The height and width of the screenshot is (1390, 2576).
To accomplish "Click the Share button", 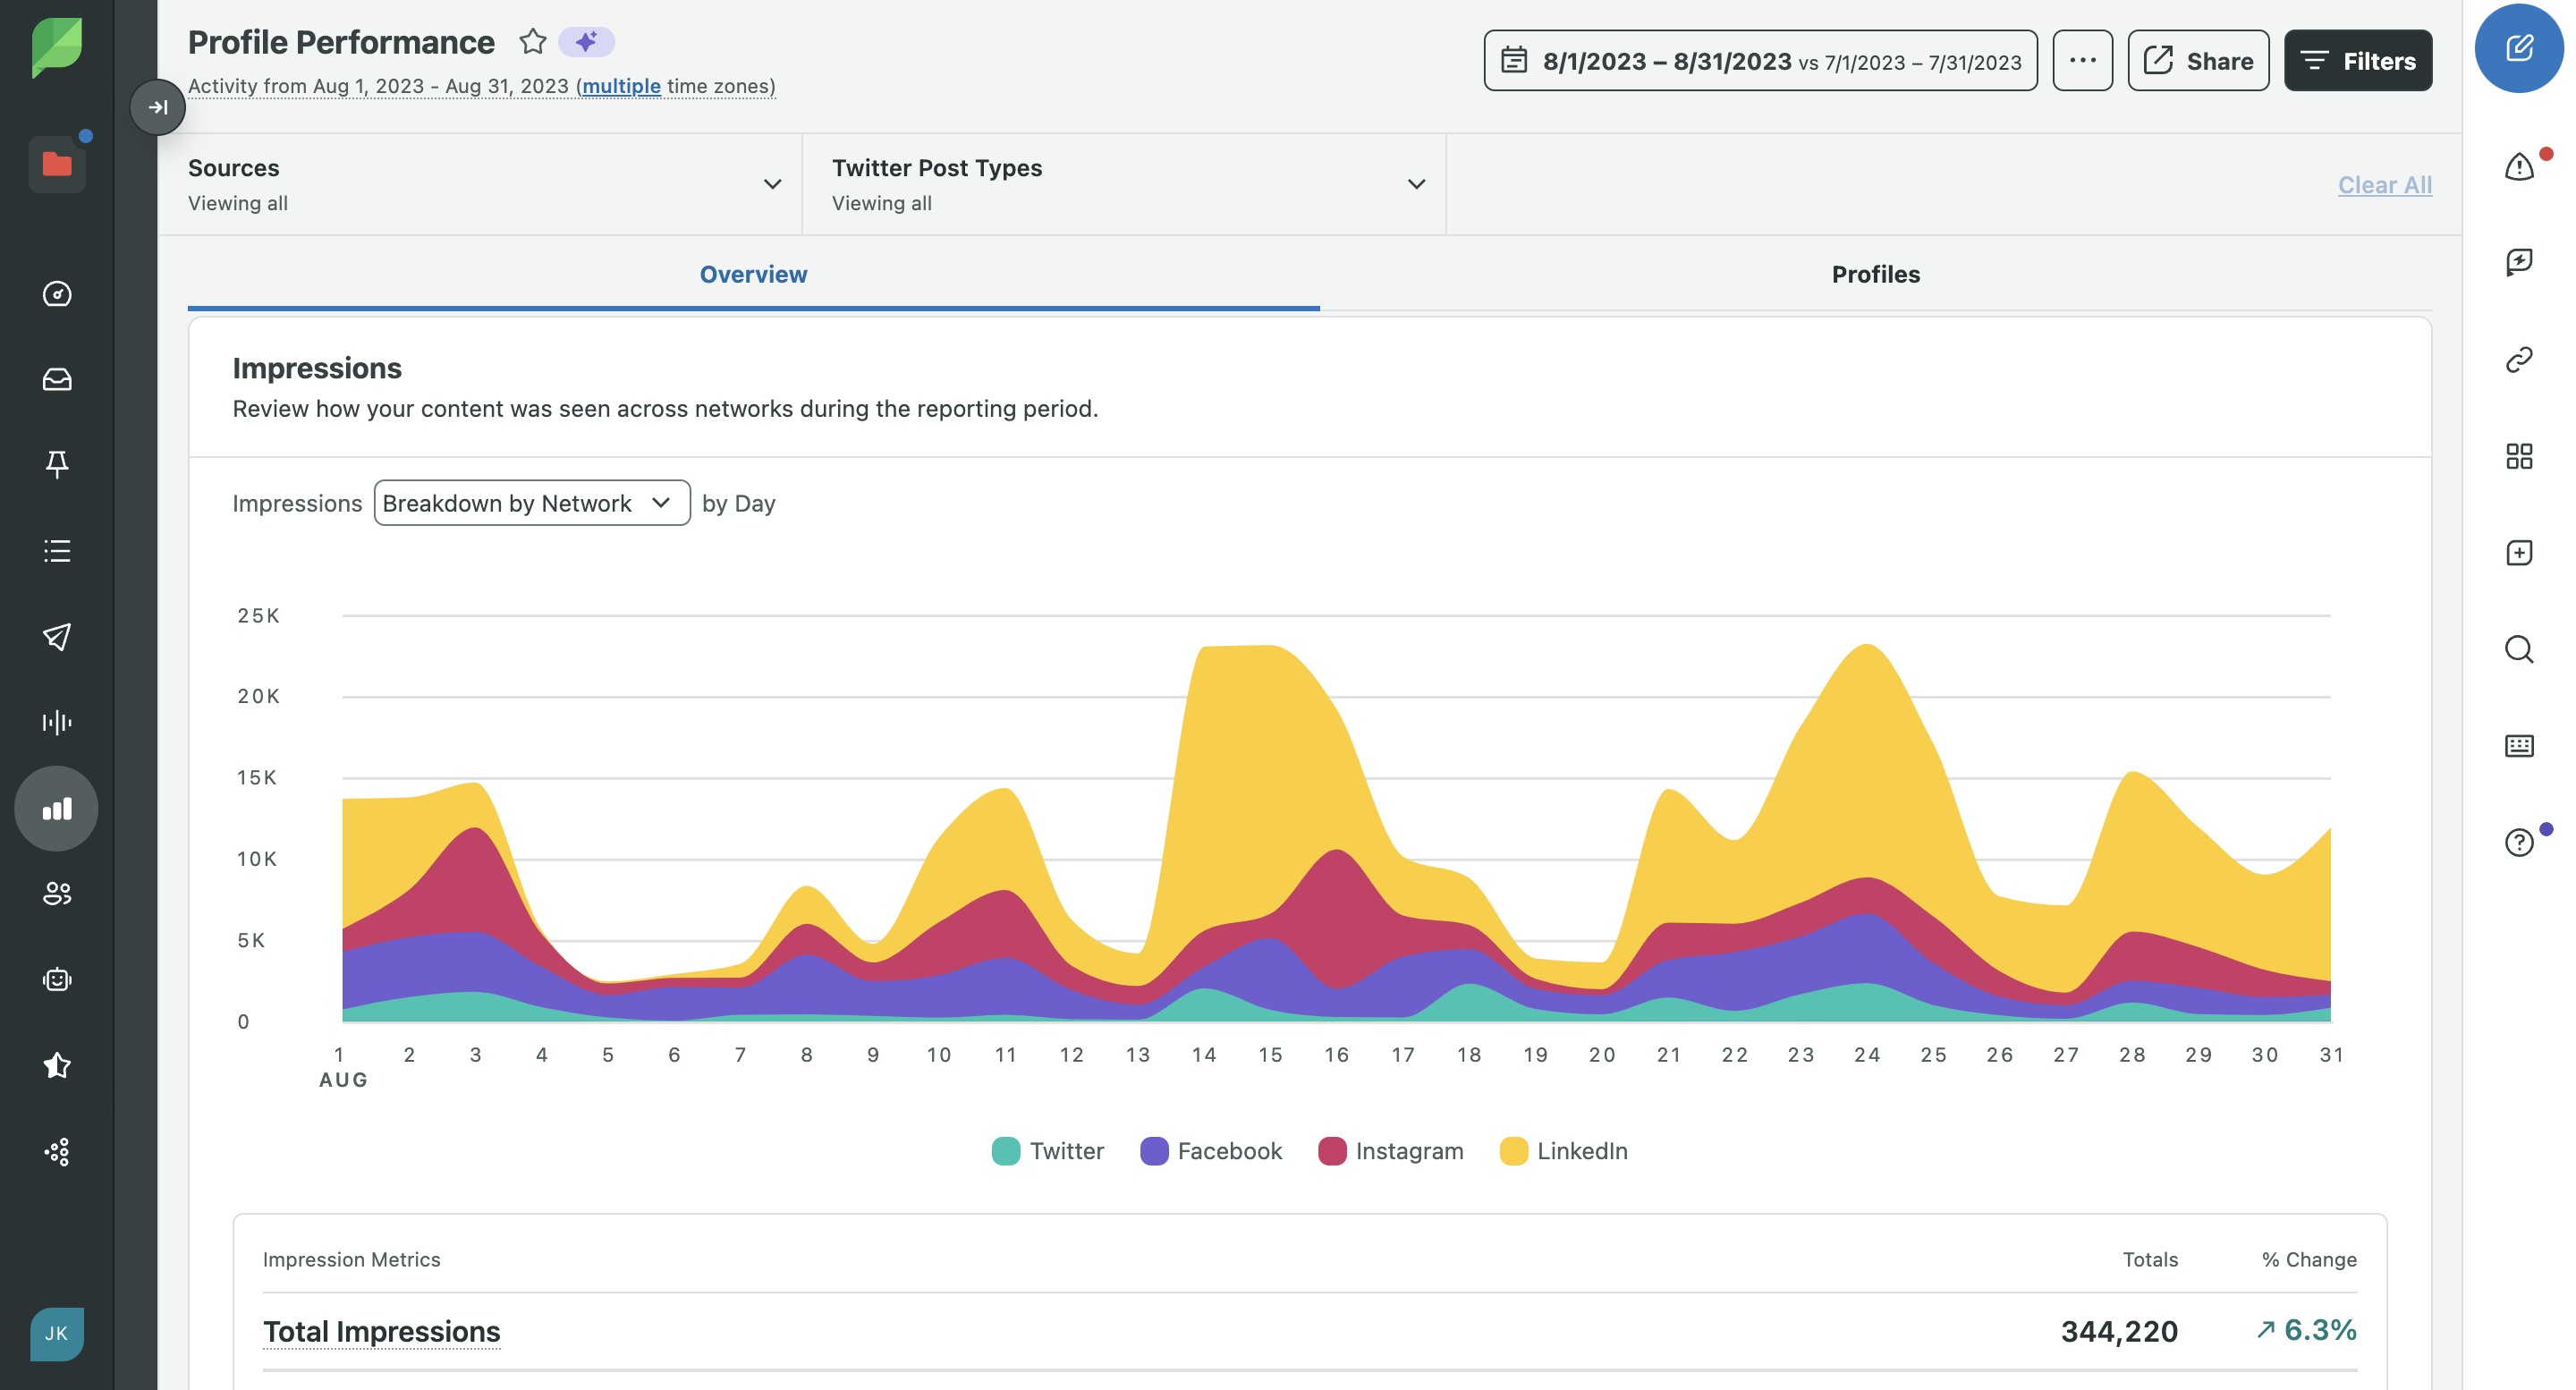I will [2198, 61].
